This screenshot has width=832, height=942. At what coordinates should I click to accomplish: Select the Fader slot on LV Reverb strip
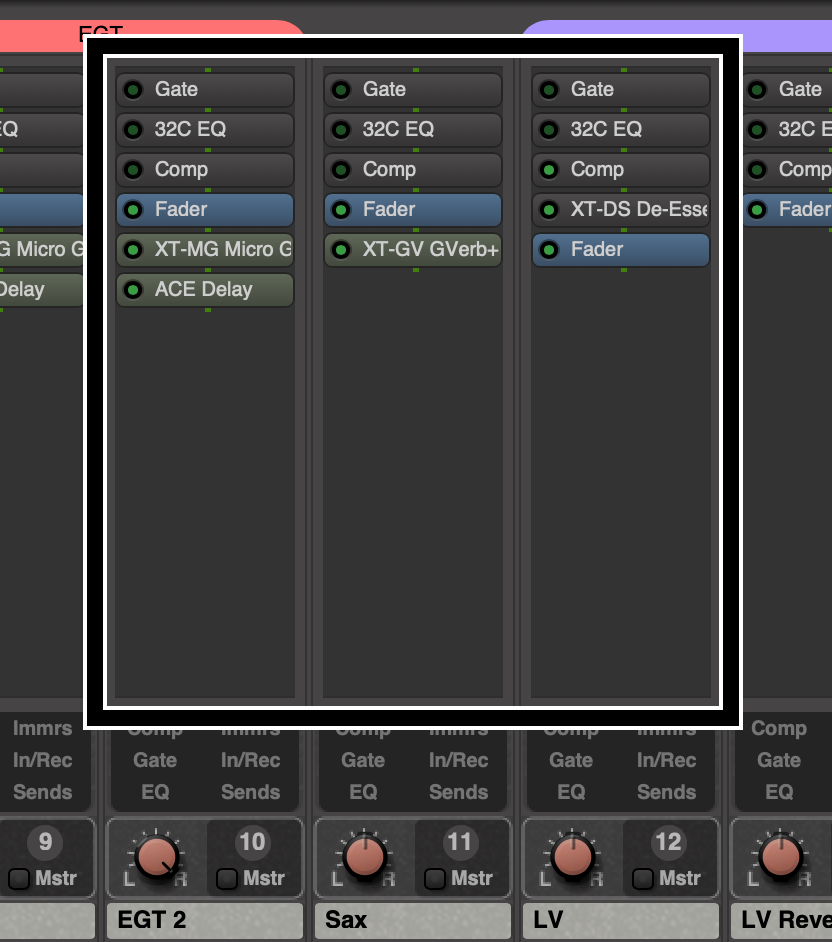[x=788, y=210]
